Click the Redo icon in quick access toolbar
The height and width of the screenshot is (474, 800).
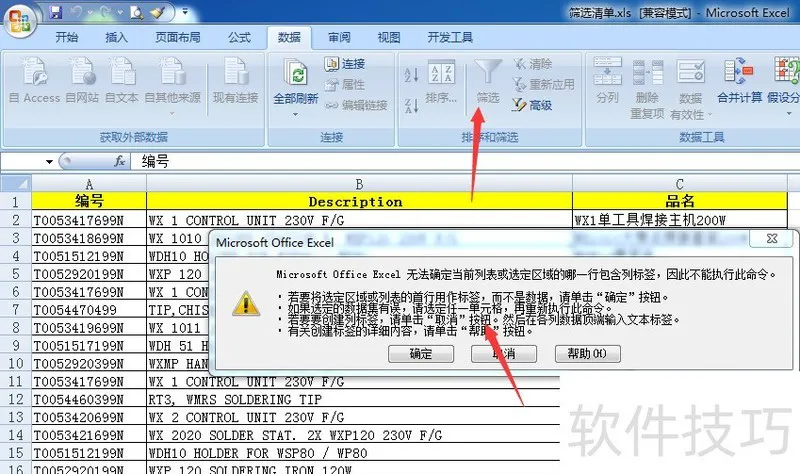point(106,12)
